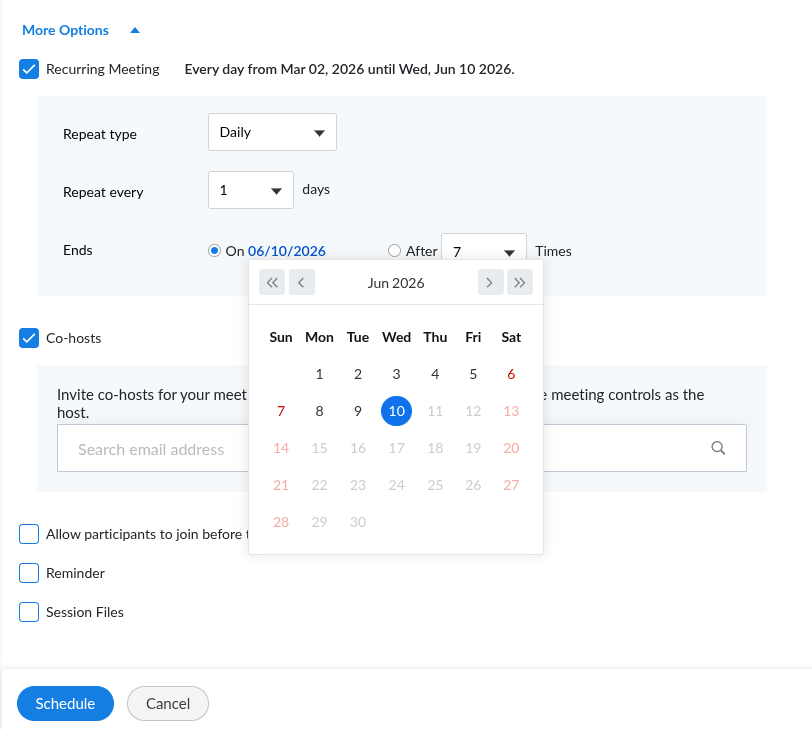Go to previous month in calendar
812x729 pixels.
click(x=302, y=283)
